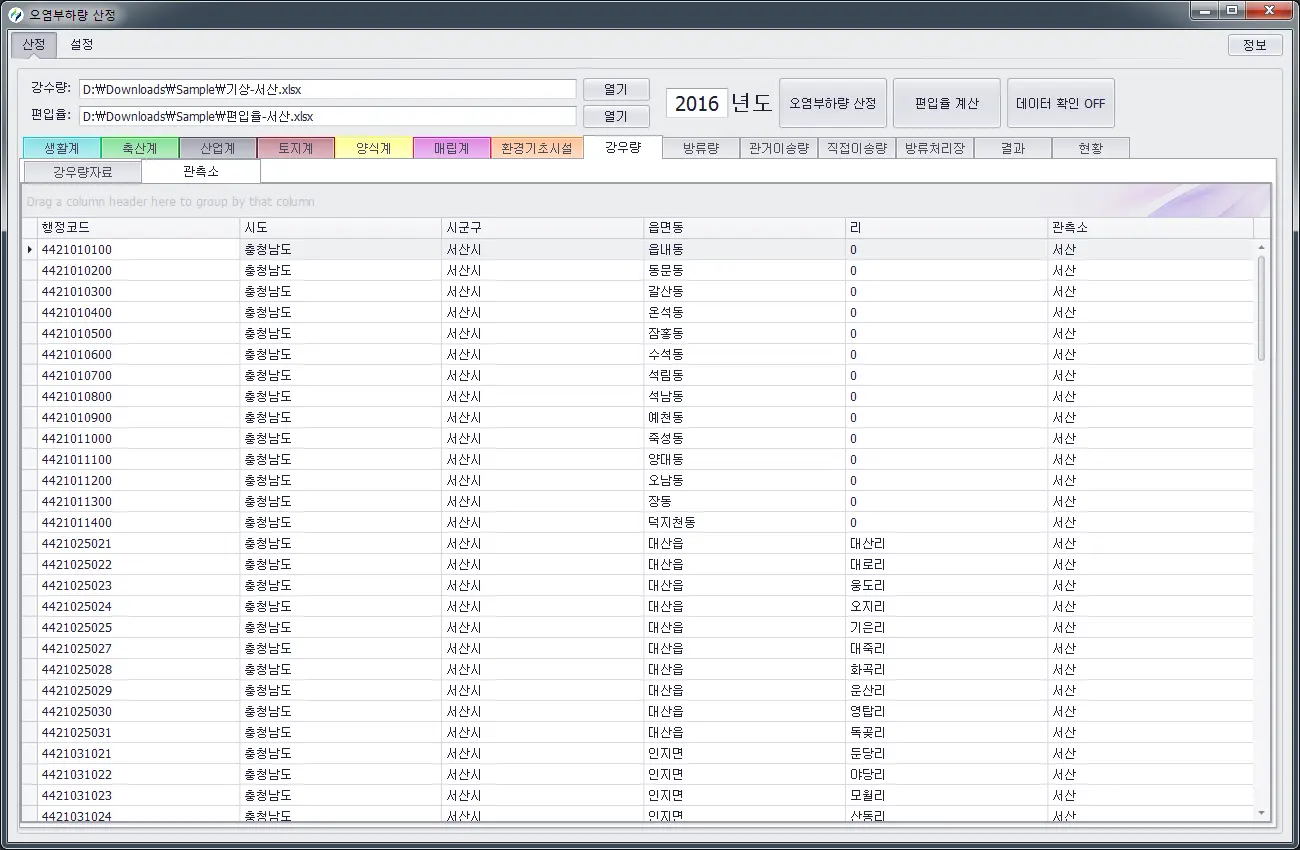1300x850 pixels.
Task: Open the 방류량 tab
Action: click(701, 148)
